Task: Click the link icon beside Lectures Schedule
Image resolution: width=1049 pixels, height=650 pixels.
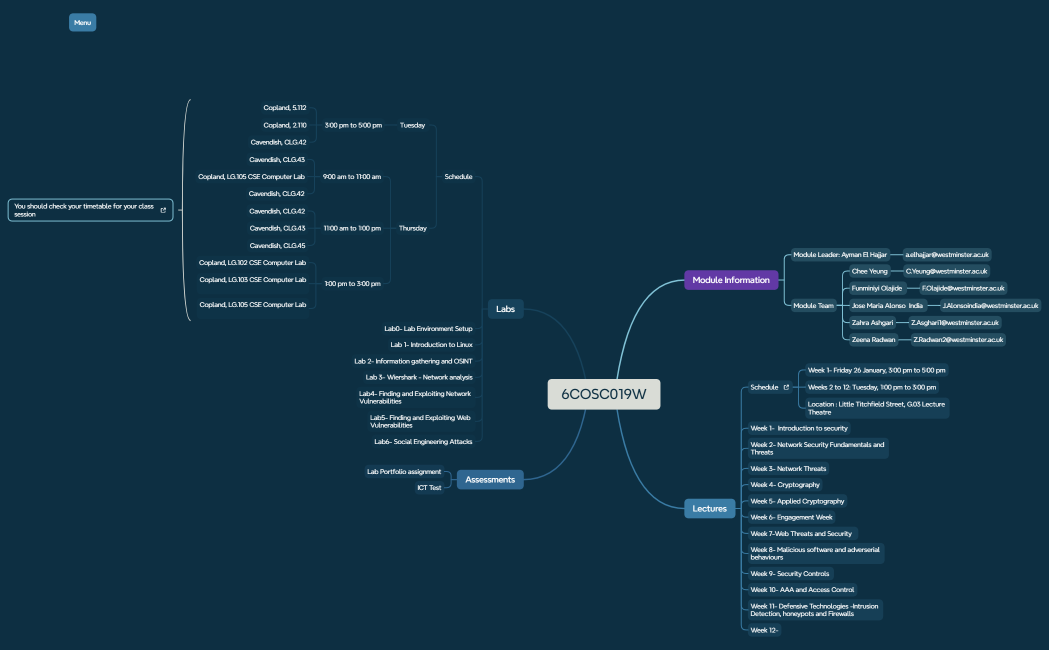Action: [786, 387]
